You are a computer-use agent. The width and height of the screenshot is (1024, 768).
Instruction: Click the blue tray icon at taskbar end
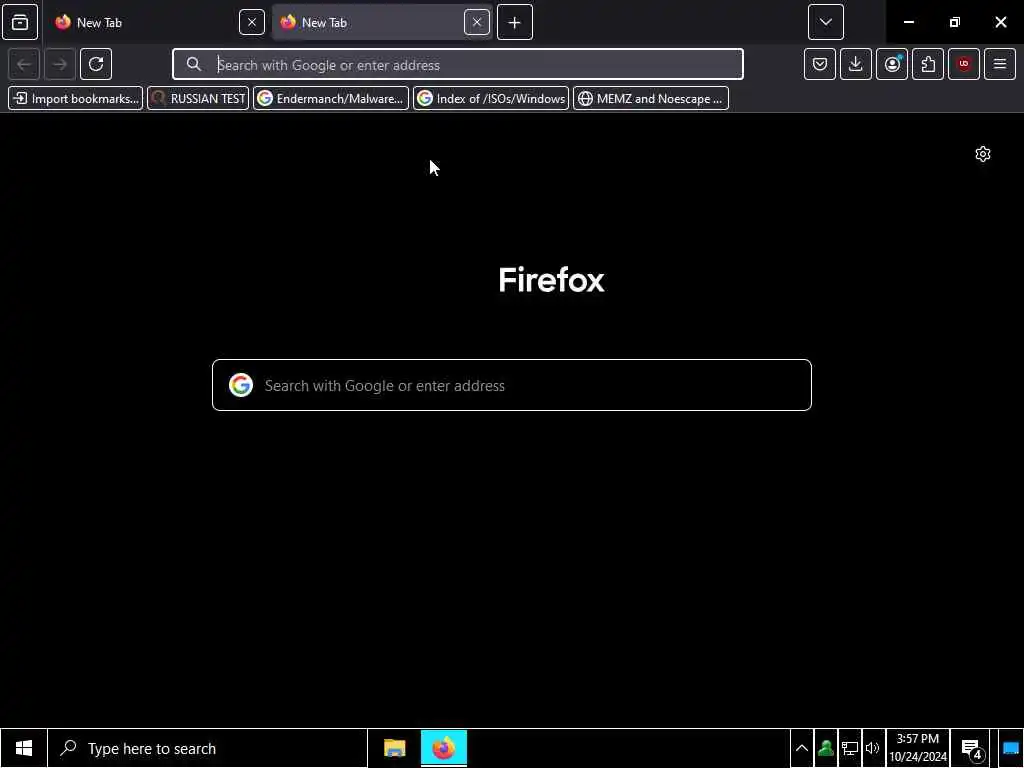(x=1011, y=748)
